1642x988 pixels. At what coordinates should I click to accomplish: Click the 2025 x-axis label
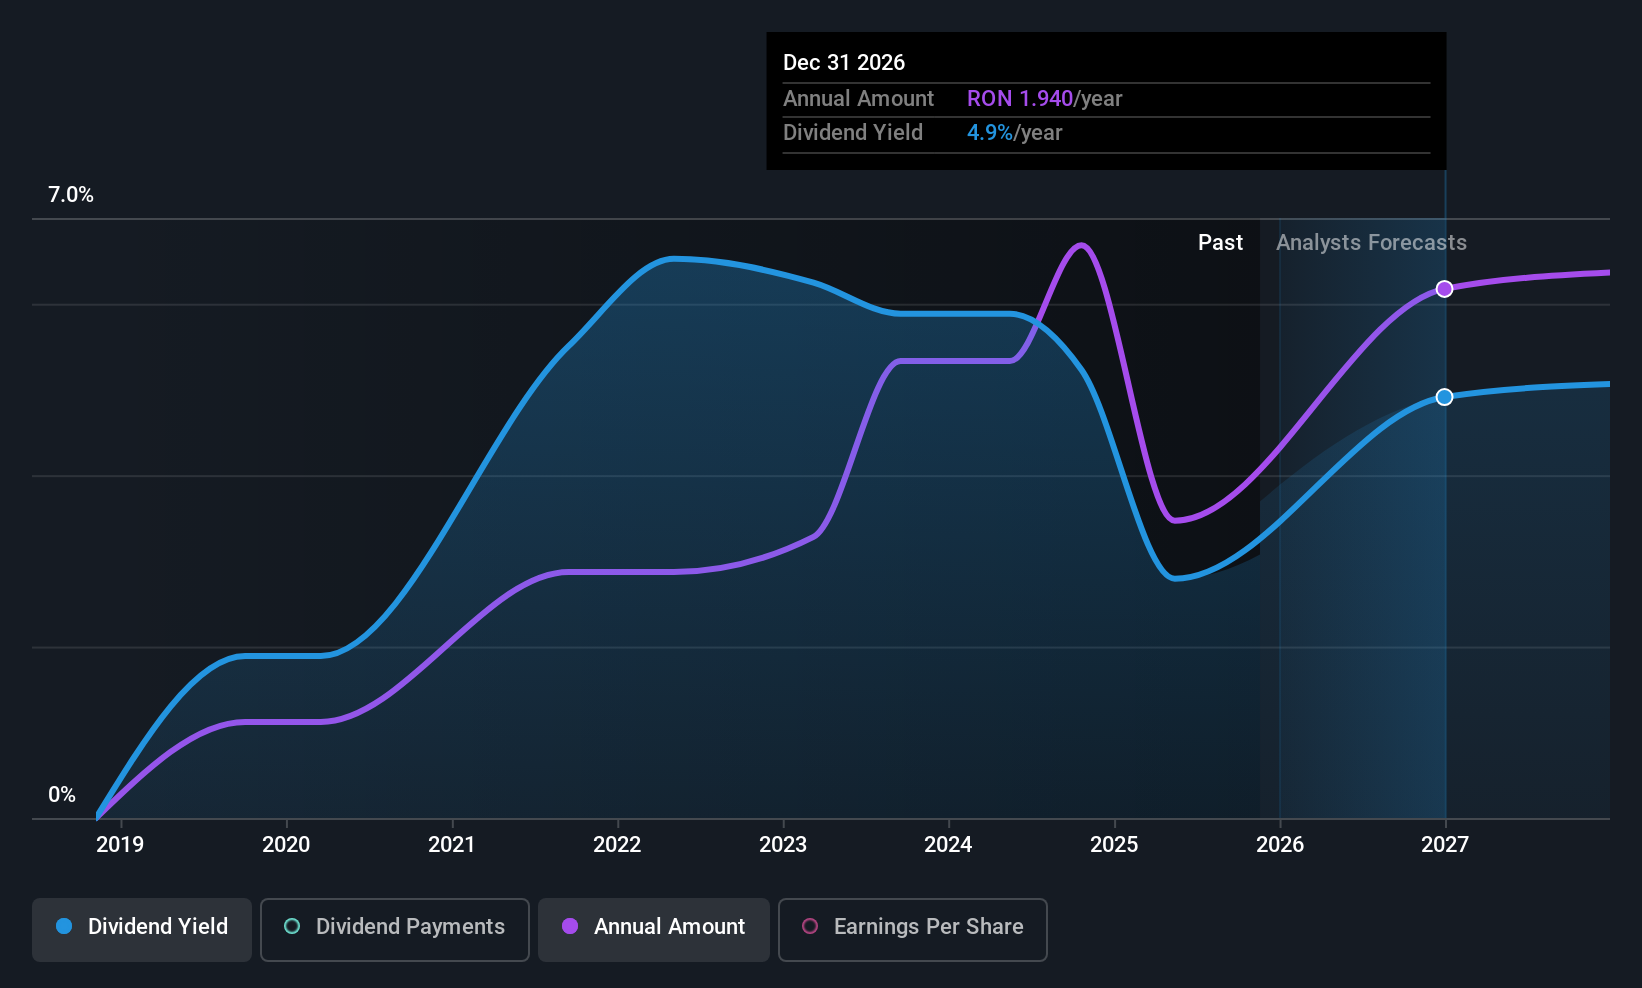(x=1114, y=845)
